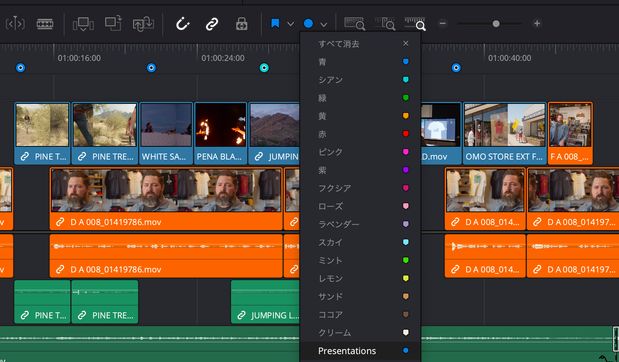Screen dimensions: 619x362
Task: Select the Blade edit mode tool
Action: click(45, 24)
